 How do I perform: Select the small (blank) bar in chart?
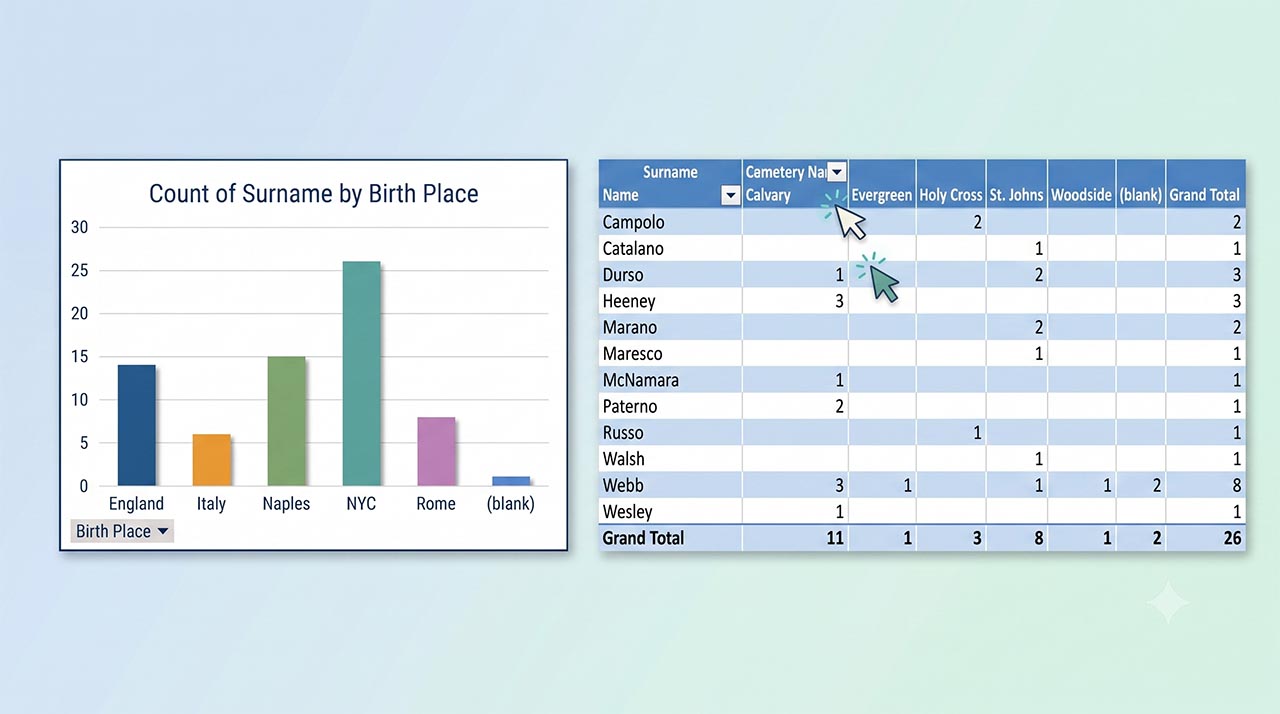click(x=511, y=481)
